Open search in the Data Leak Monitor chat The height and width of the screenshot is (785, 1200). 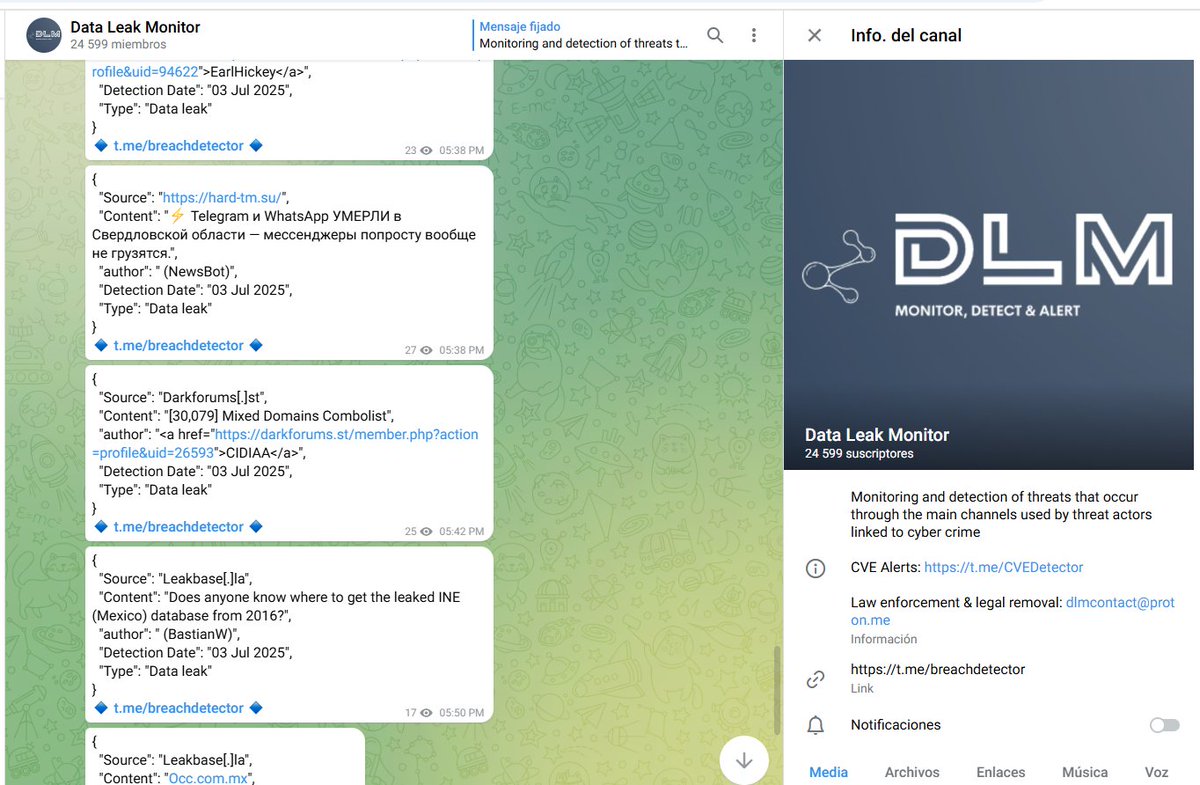coord(715,35)
